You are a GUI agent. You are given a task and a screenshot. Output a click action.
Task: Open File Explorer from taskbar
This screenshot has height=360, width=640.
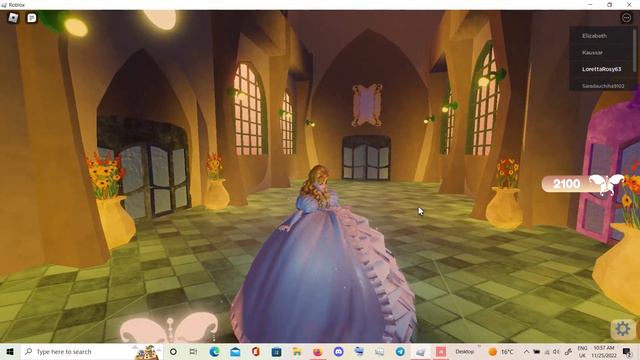click(x=297, y=351)
